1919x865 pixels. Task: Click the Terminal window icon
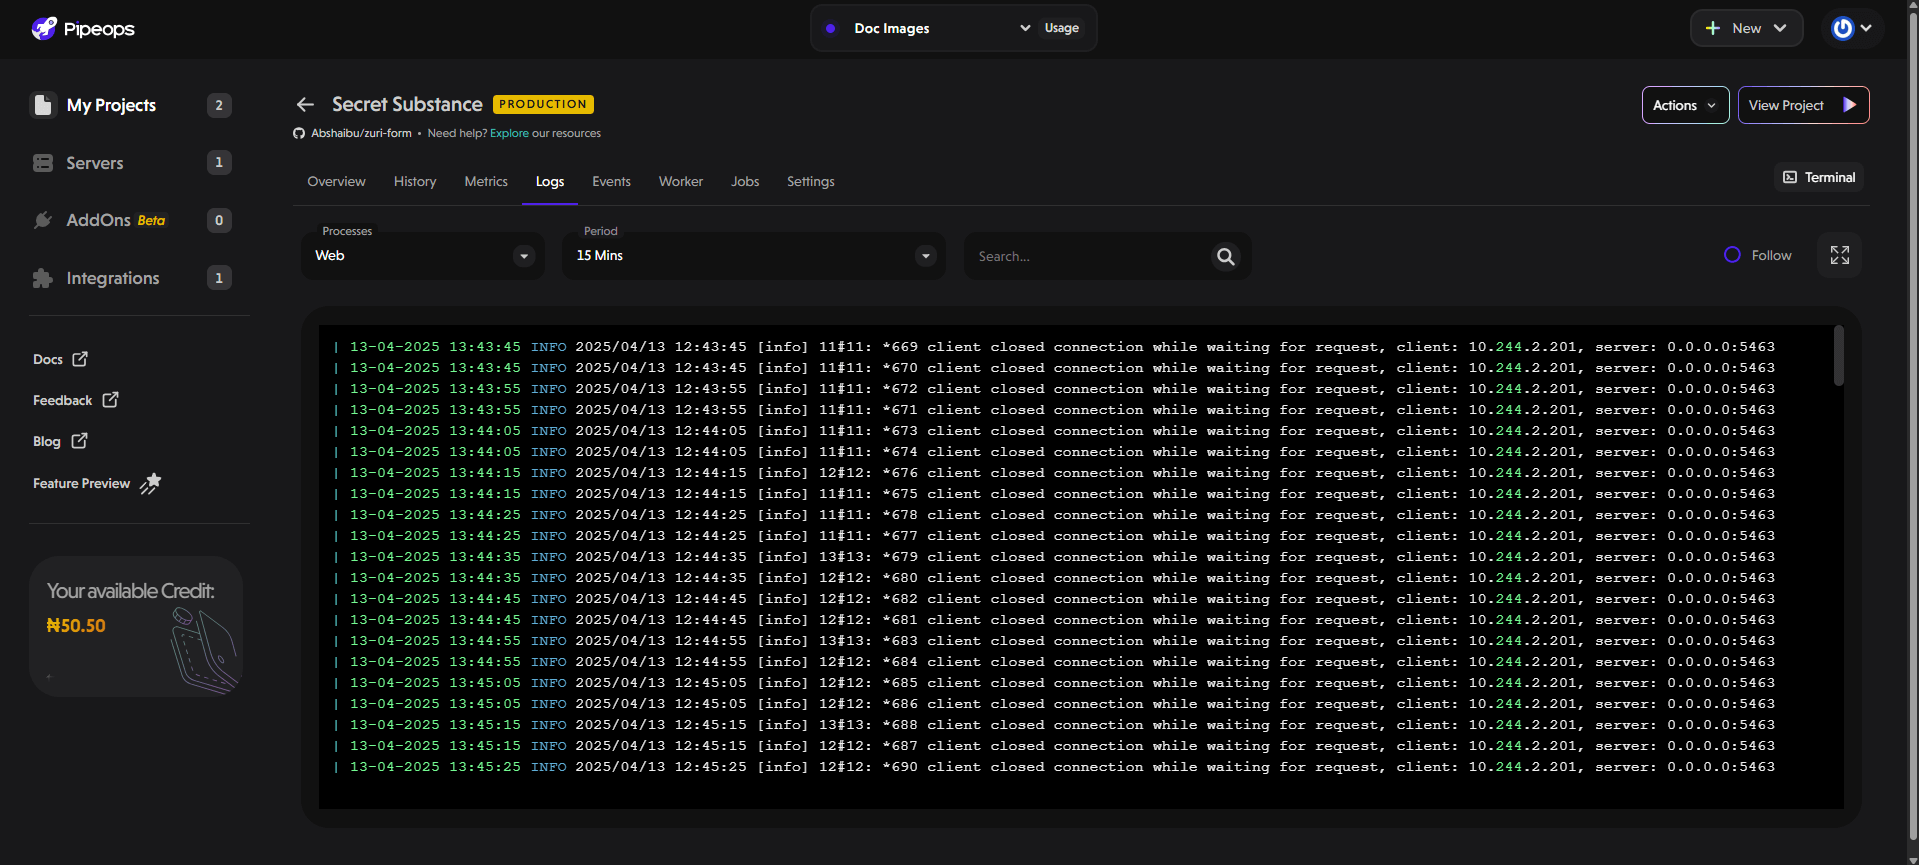(x=1790, y=177)
